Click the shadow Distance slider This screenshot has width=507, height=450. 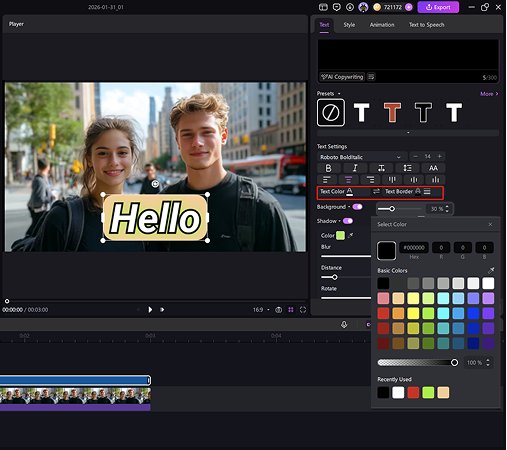346,277
